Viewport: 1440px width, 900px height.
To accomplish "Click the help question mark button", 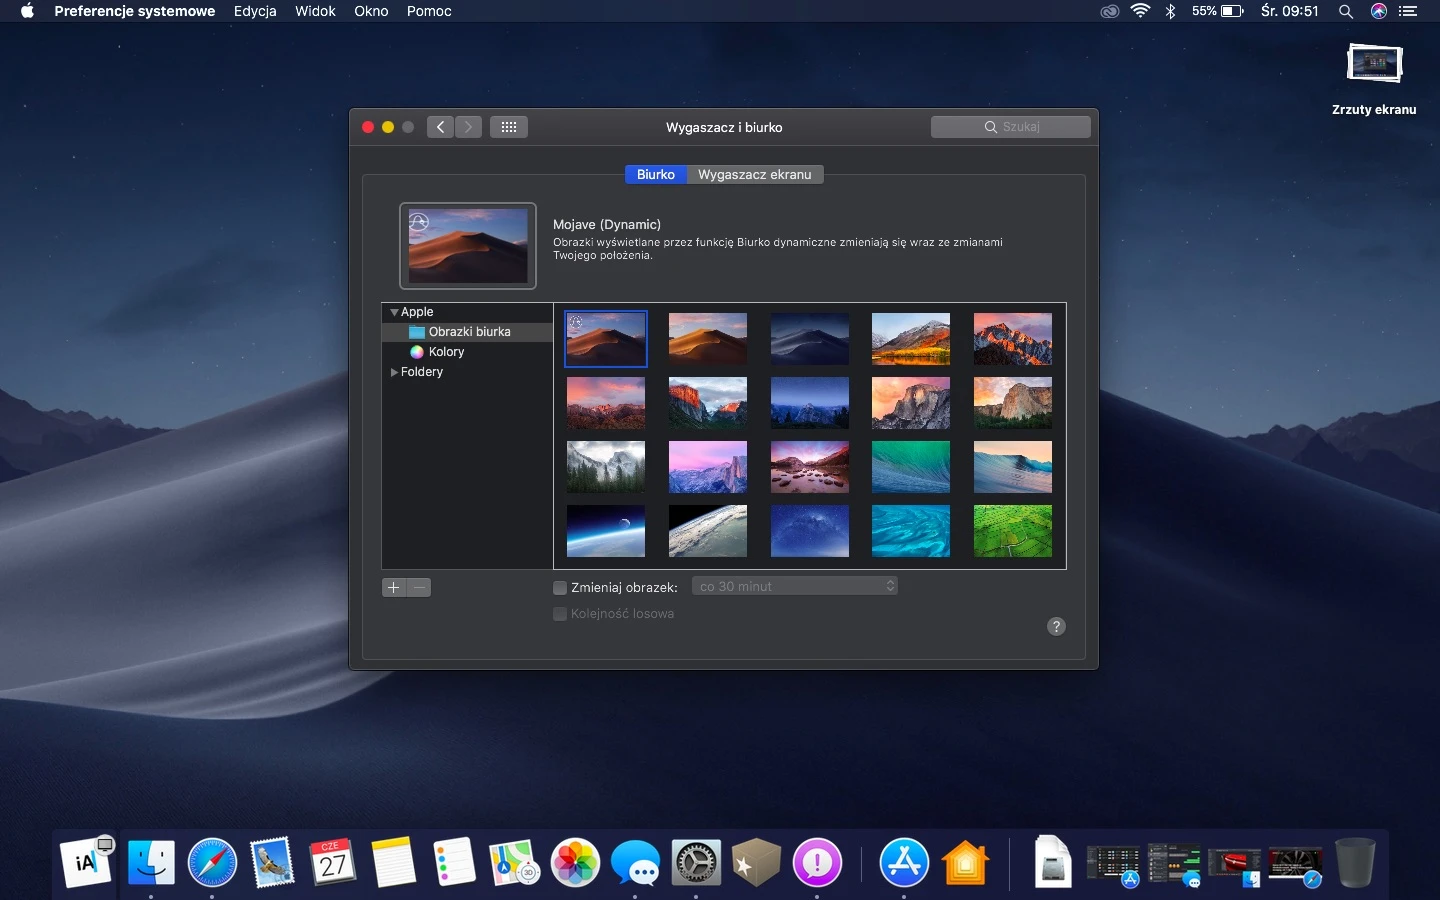I will pyautogui.click(x=1056, y=626).
